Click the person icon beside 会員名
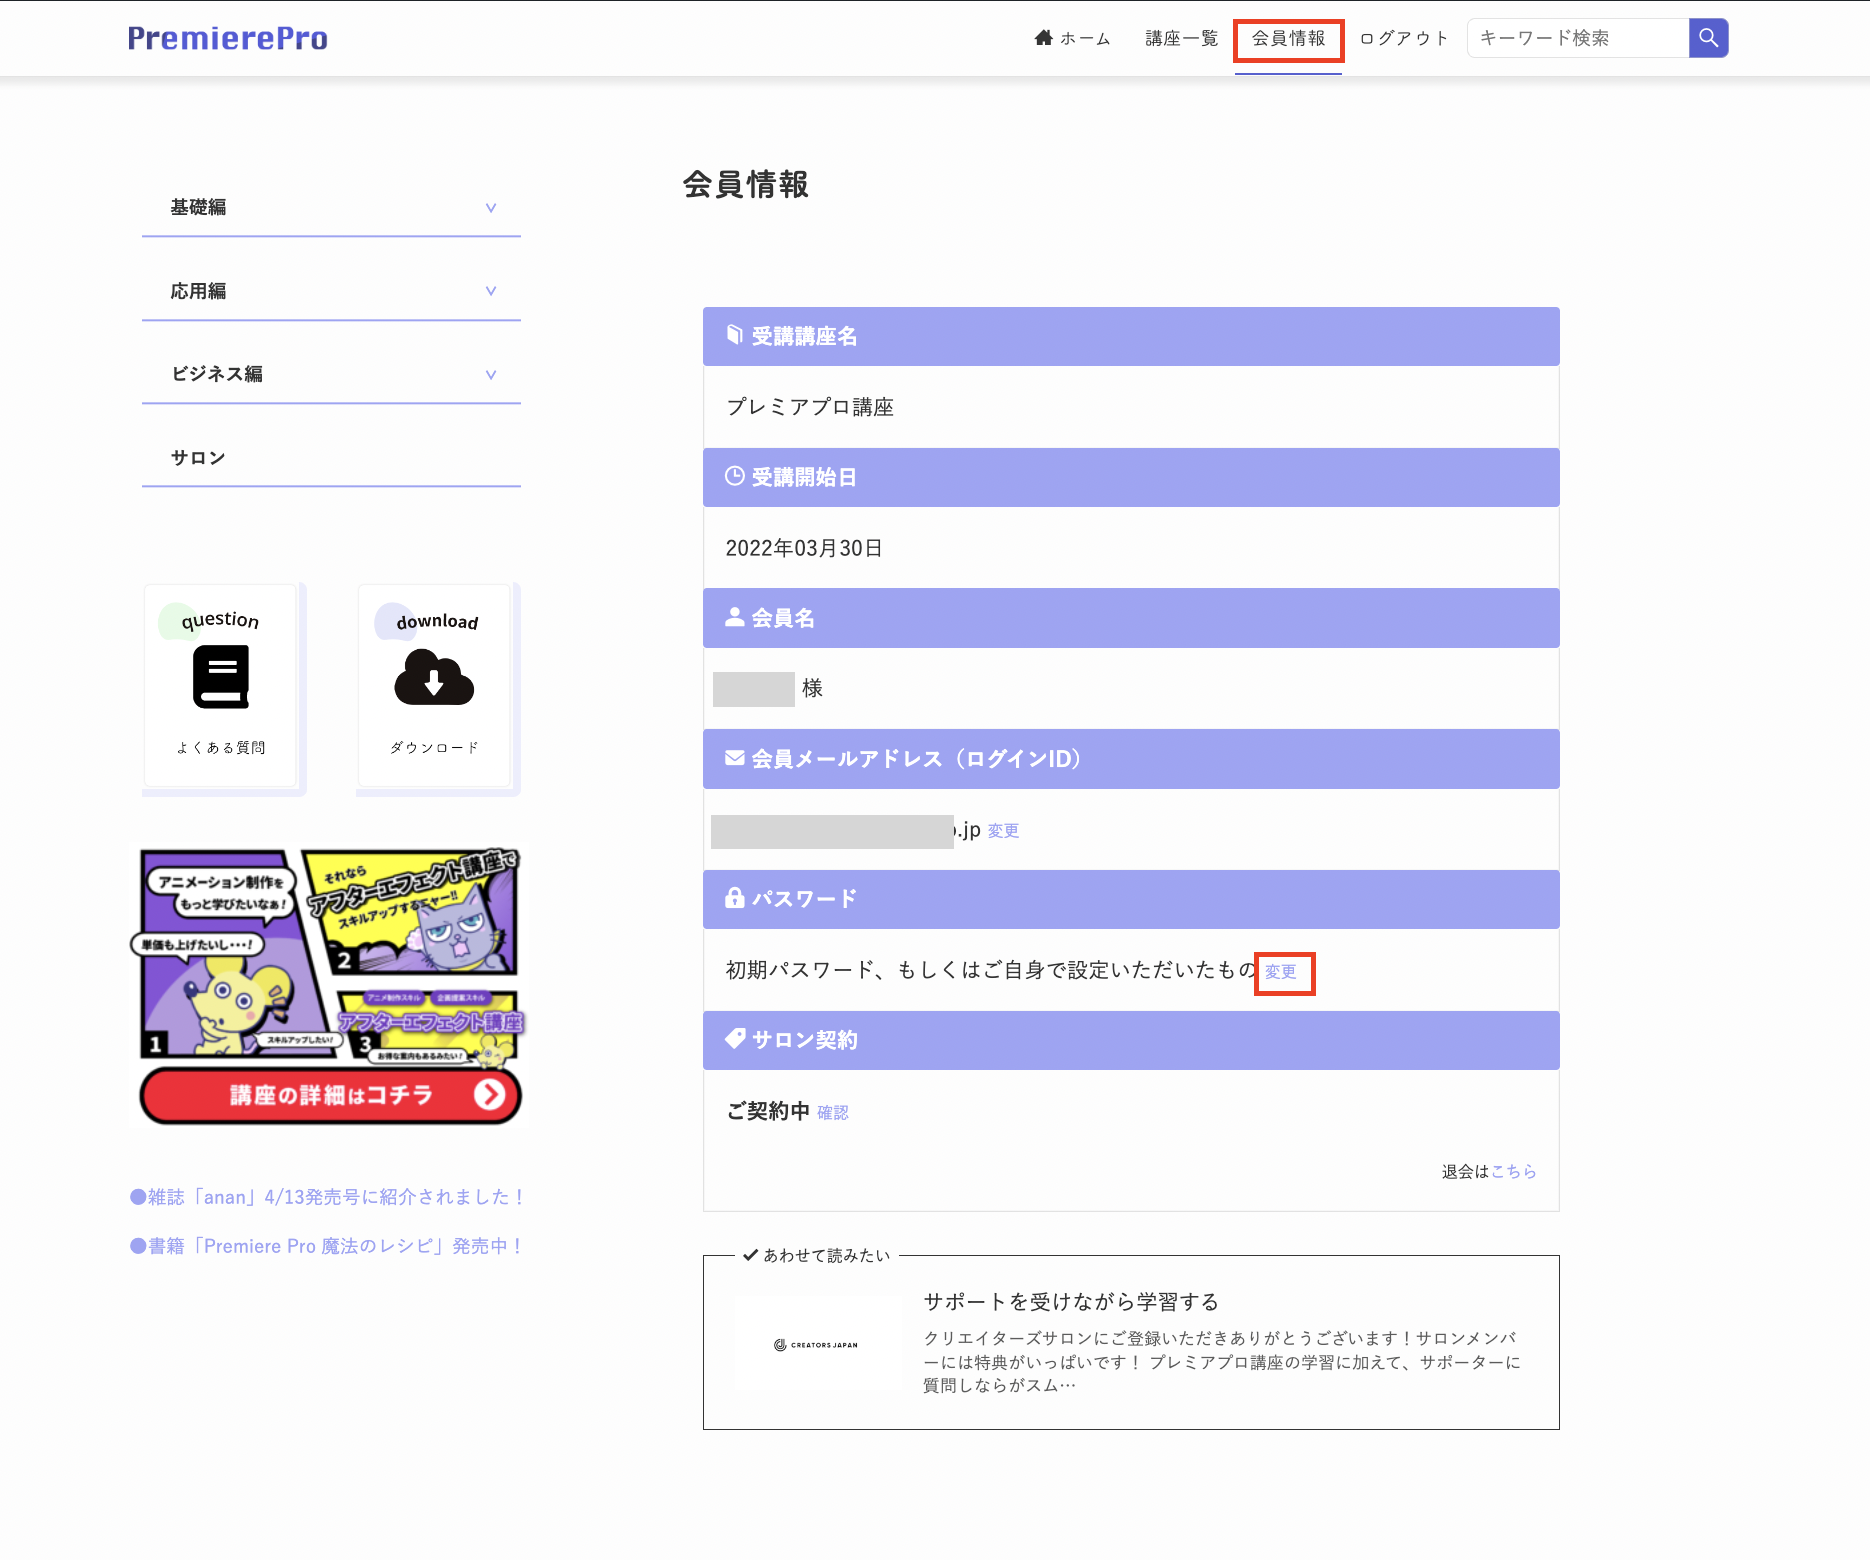 tap(733, 617)
